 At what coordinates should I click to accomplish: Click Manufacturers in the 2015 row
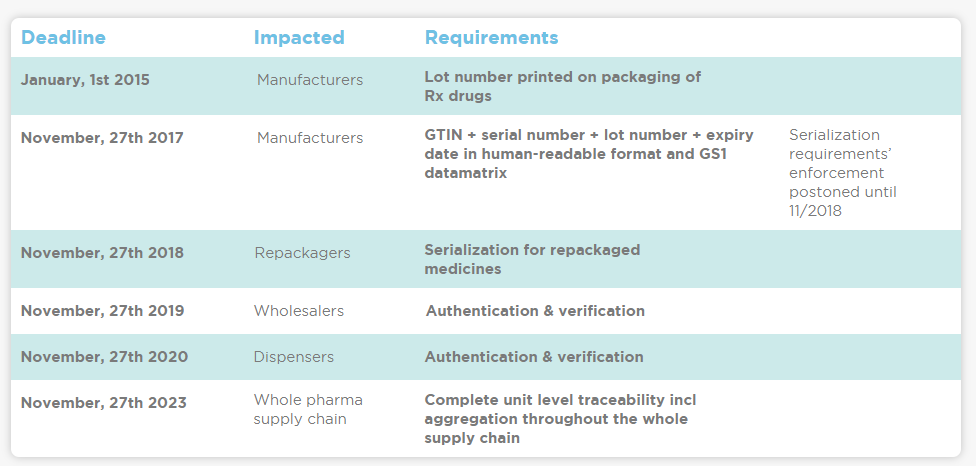(310, 80)
